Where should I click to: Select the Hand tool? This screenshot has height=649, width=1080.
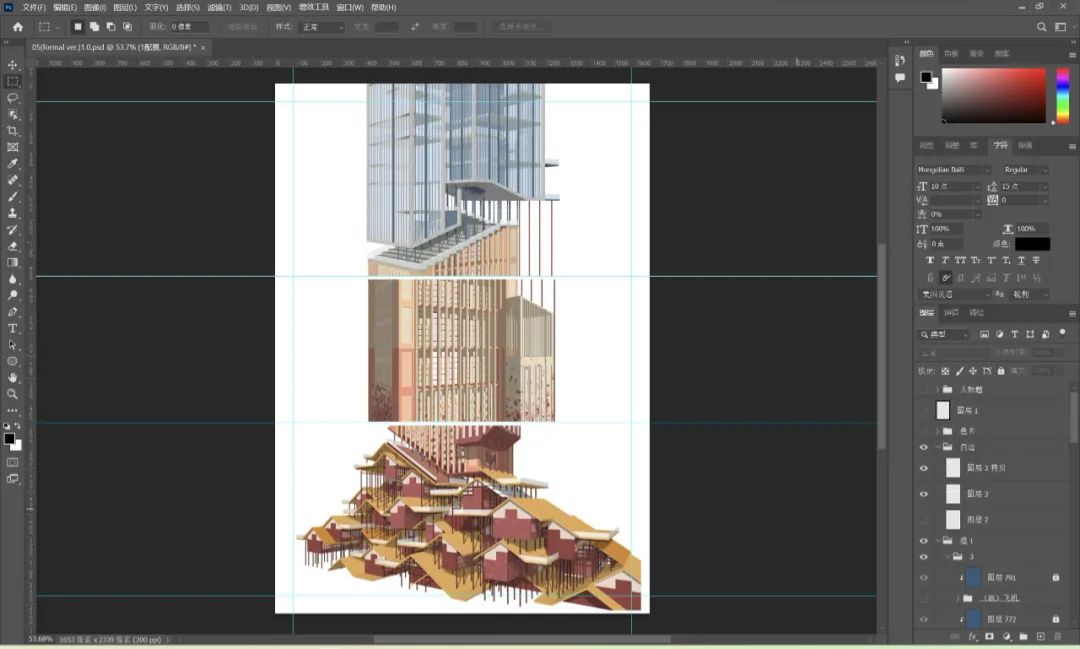click(12, 378)
